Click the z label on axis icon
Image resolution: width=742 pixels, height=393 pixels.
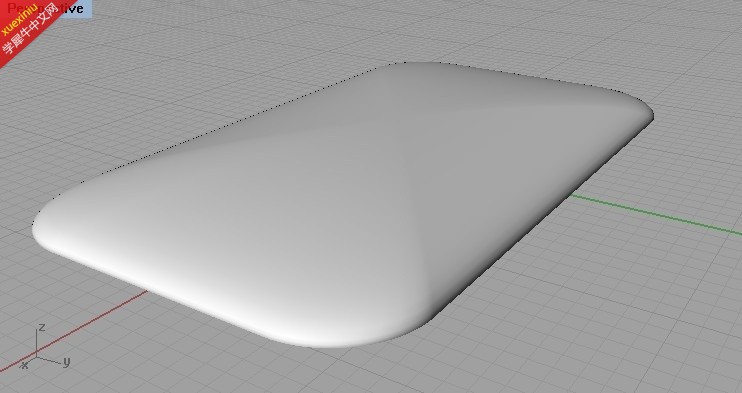42,327
